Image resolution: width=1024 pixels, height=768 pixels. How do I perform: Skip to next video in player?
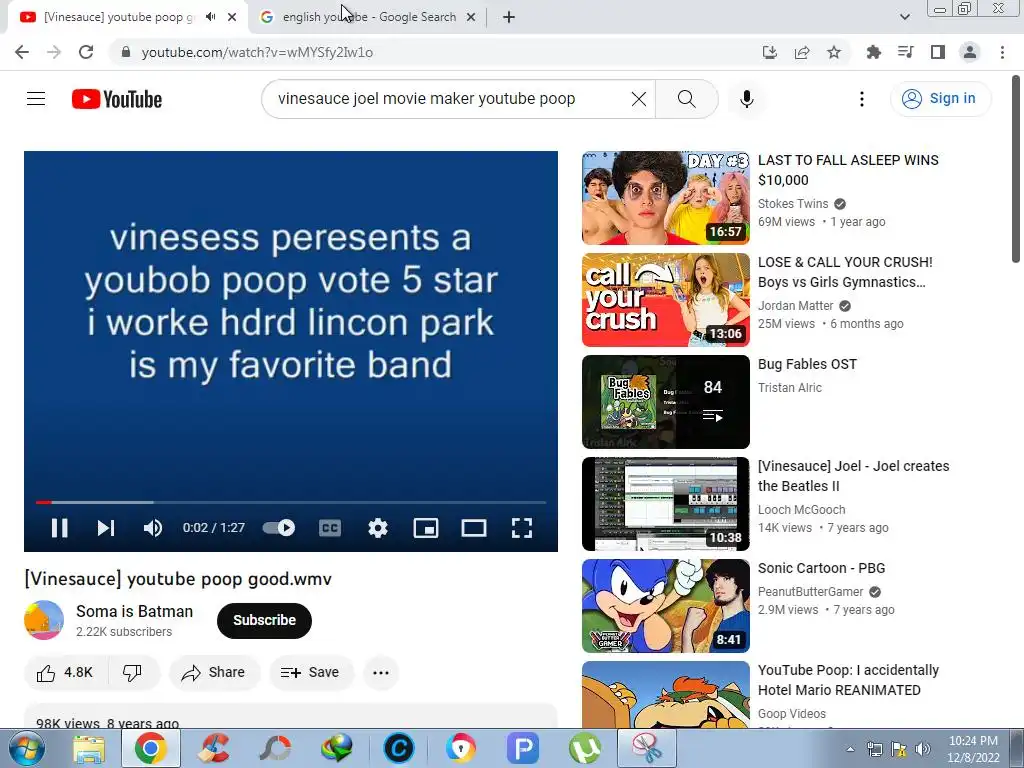(x=106, y=528)
